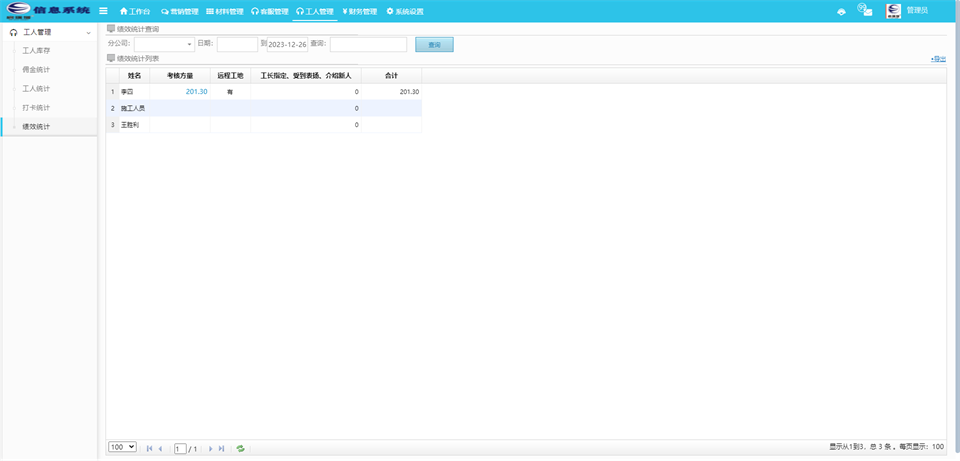Click the start date input field
The width and height of the screenshot is (960, 461).
coord(237,45)
